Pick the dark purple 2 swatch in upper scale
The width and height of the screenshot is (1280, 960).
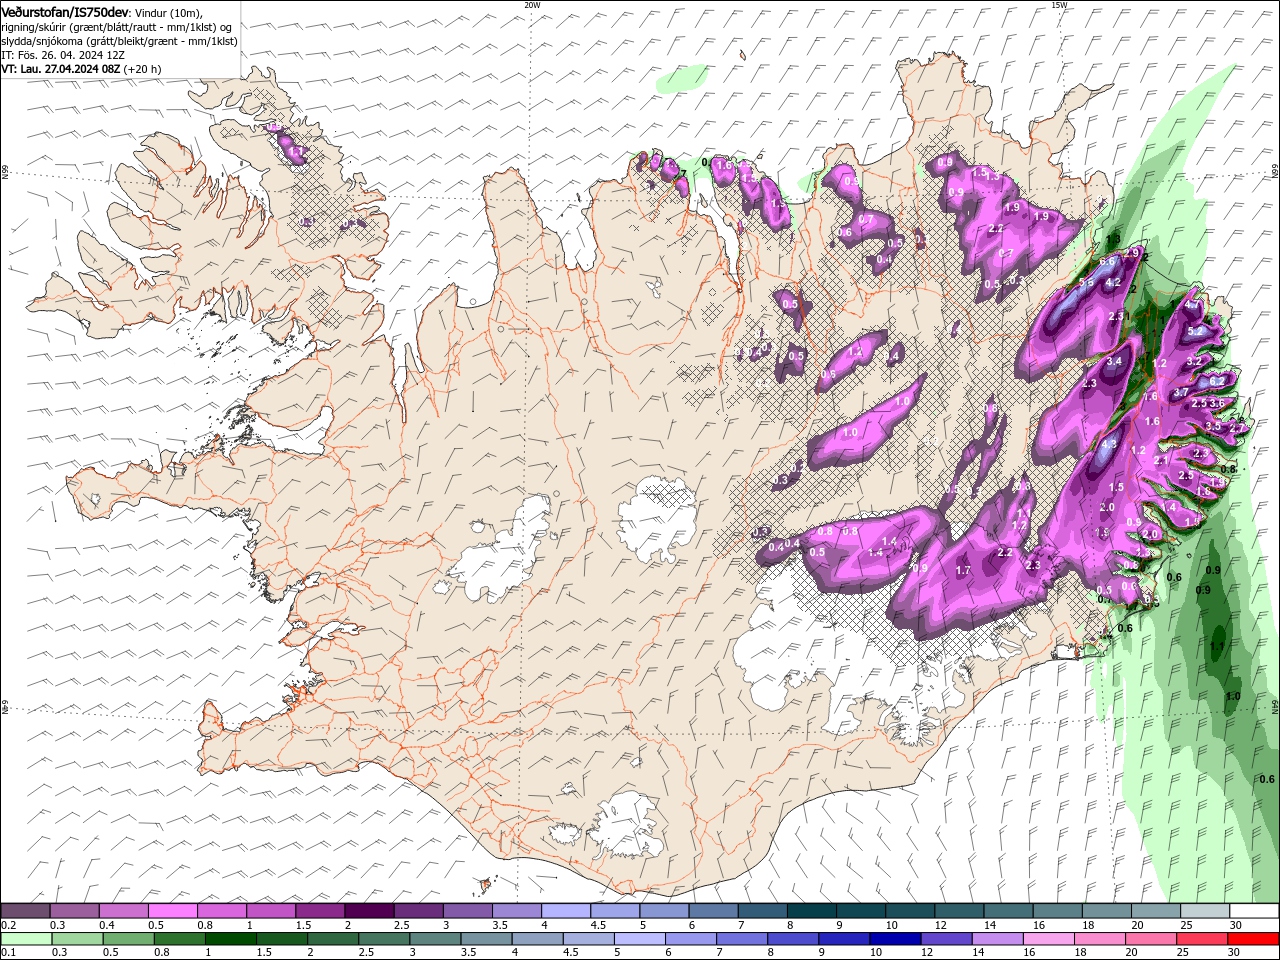tap(368, 911)
